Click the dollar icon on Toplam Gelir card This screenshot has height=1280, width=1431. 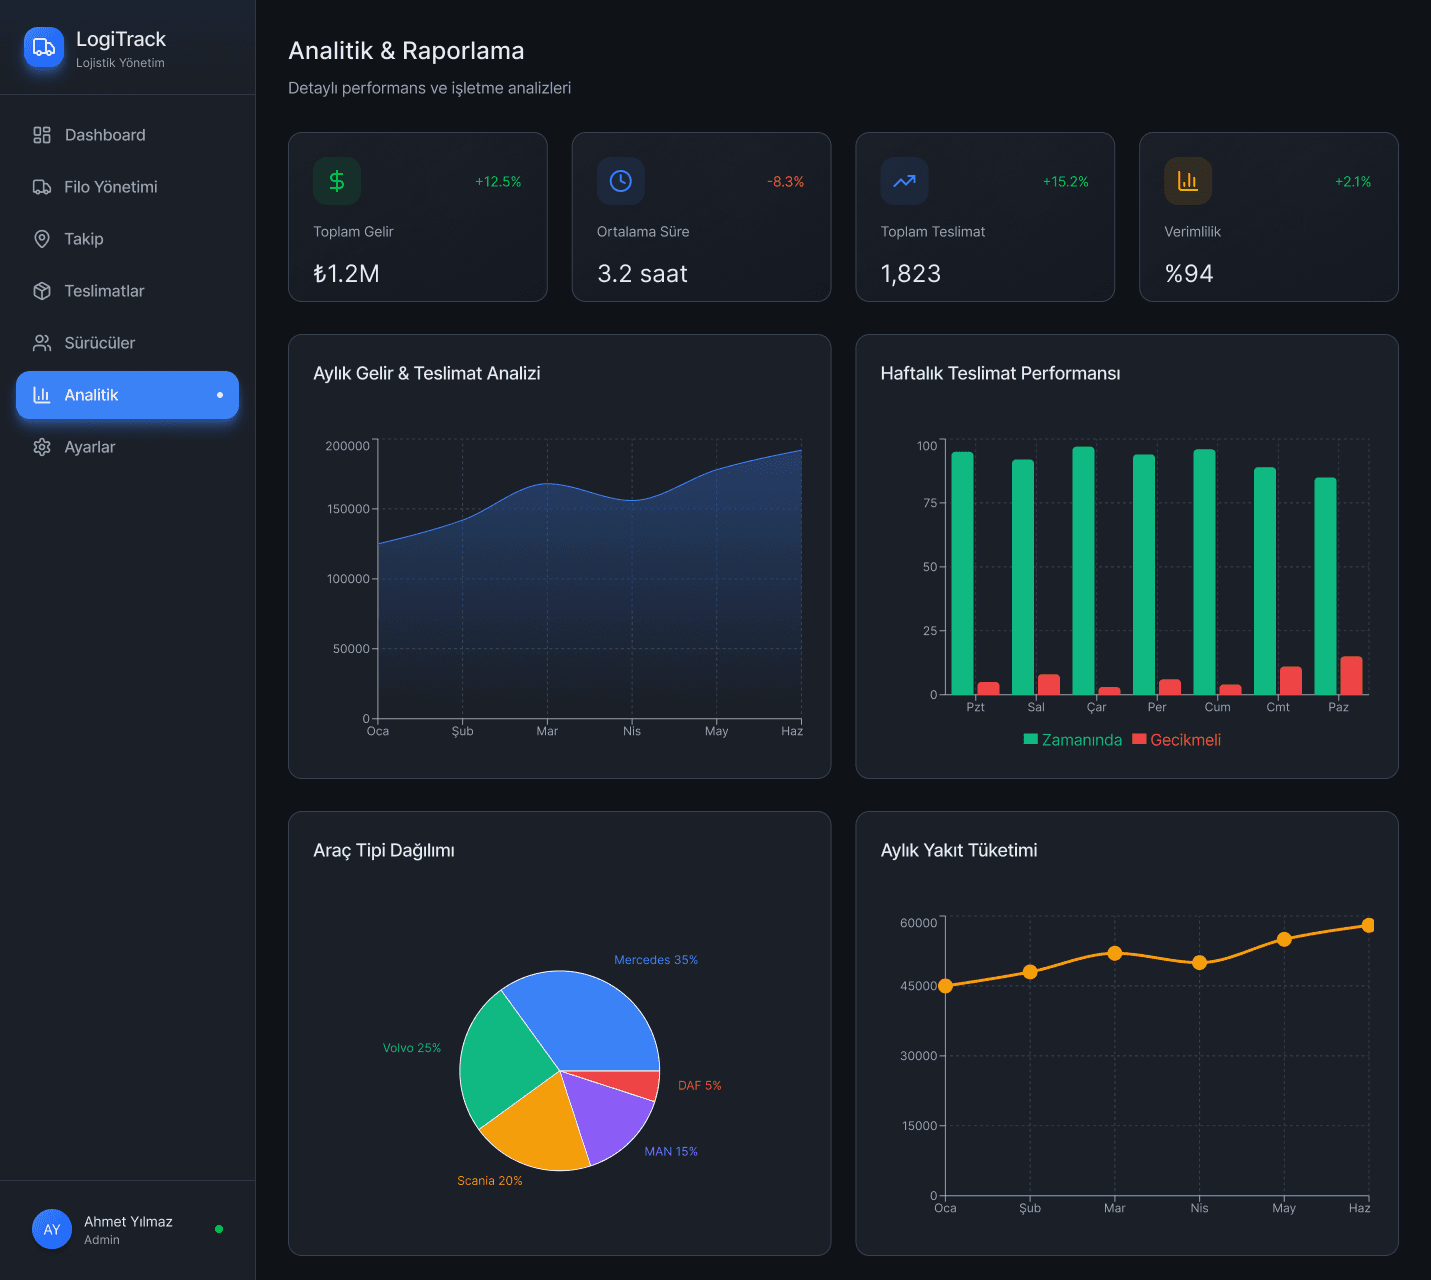(337, 181)
